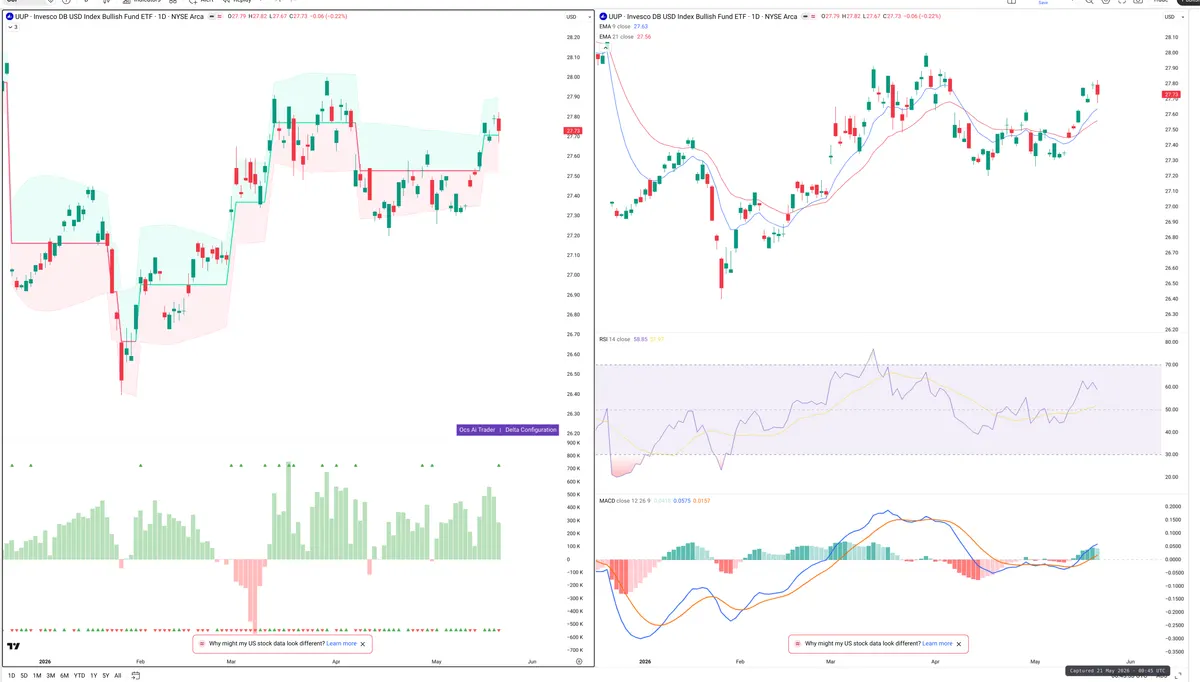Viewport: 1200px width, 682px height.
Task: Click the 0.2000 level on the MACD axis
Action: (x=1173, y=507)
